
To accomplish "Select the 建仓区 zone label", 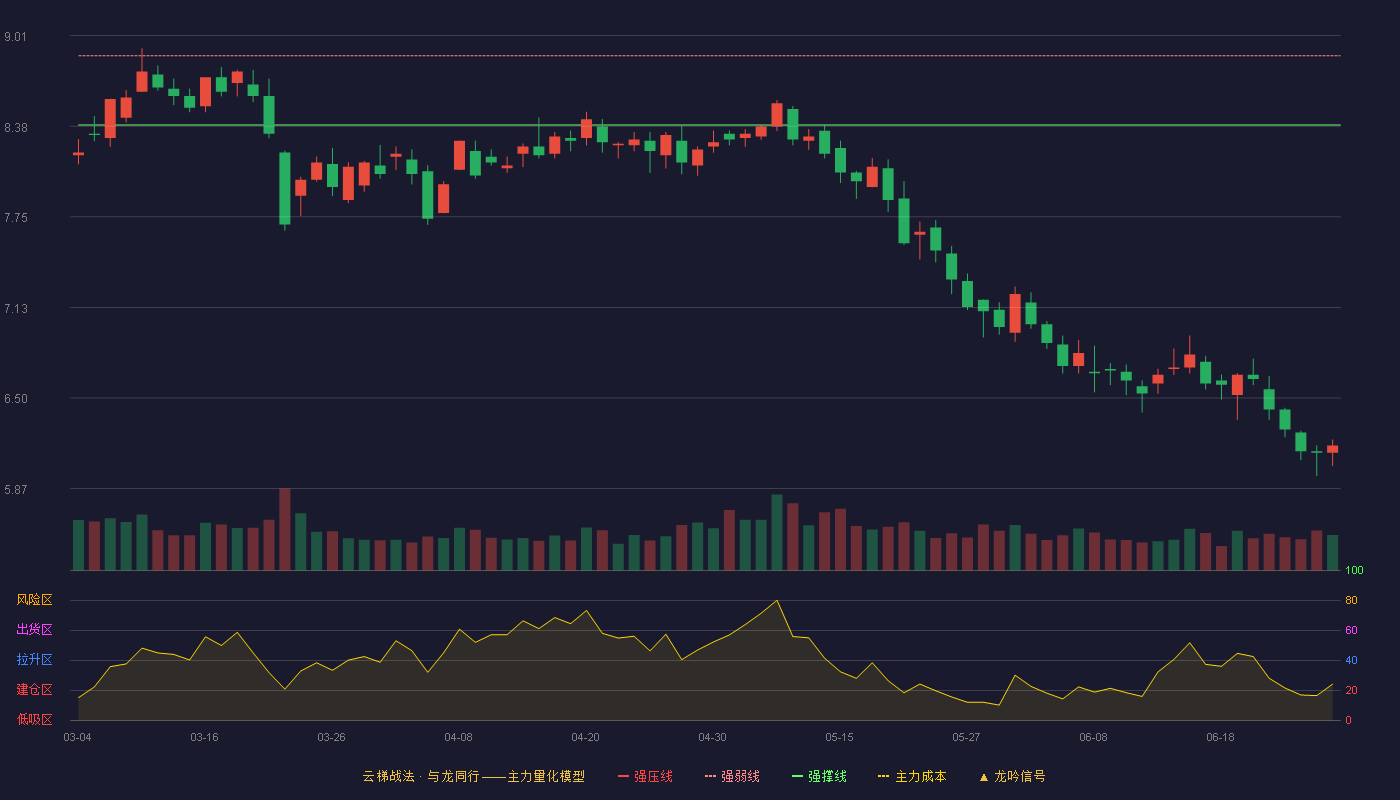I will (34, 690).
